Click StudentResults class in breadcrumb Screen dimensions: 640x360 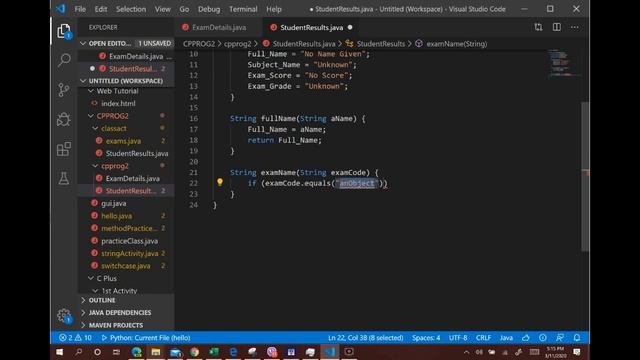point(380,44)
